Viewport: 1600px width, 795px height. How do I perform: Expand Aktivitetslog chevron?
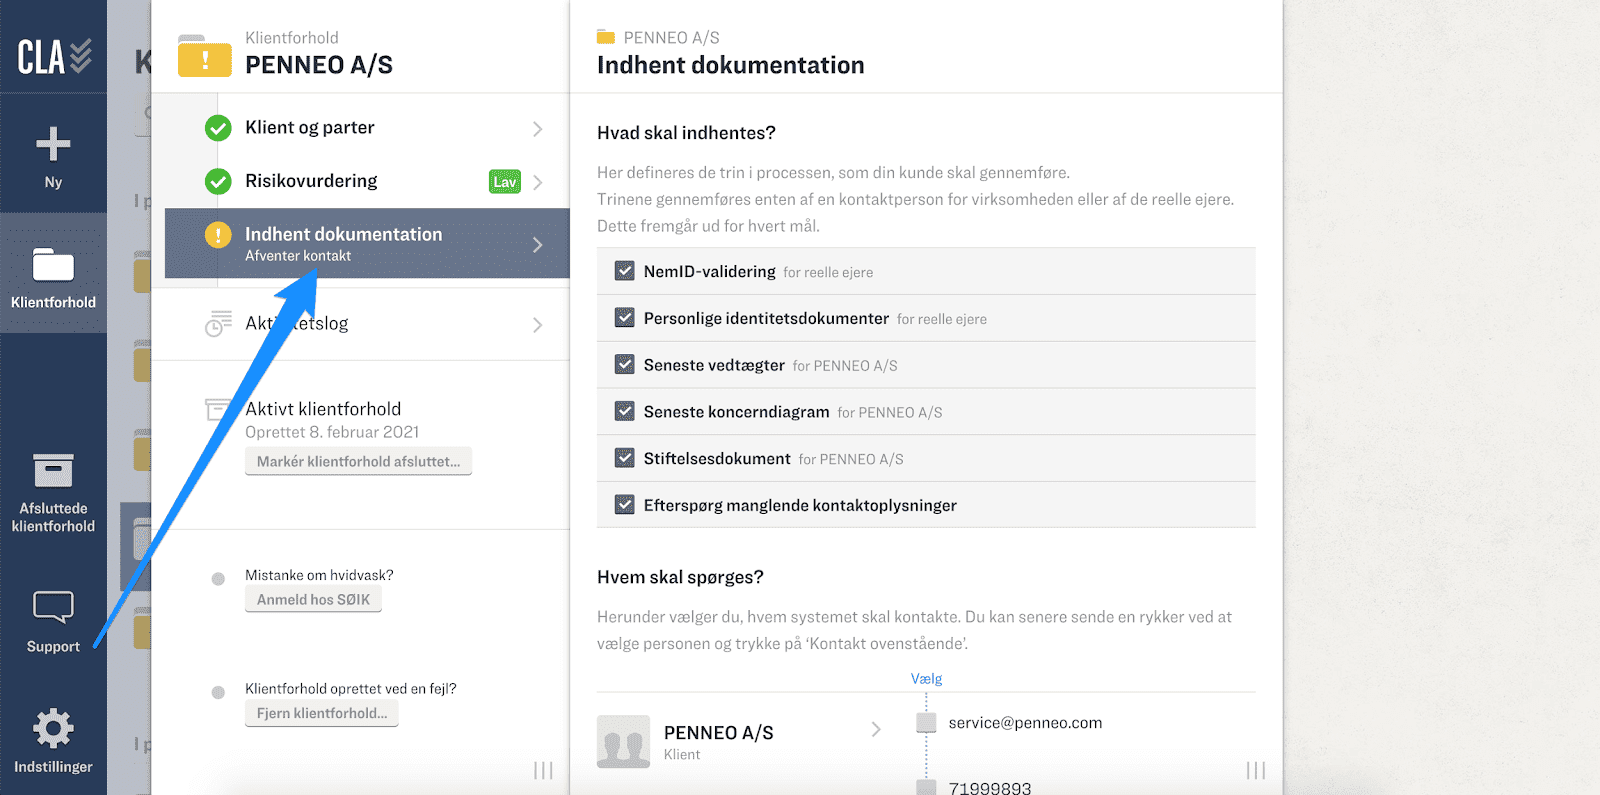click(x=538, y=325)
